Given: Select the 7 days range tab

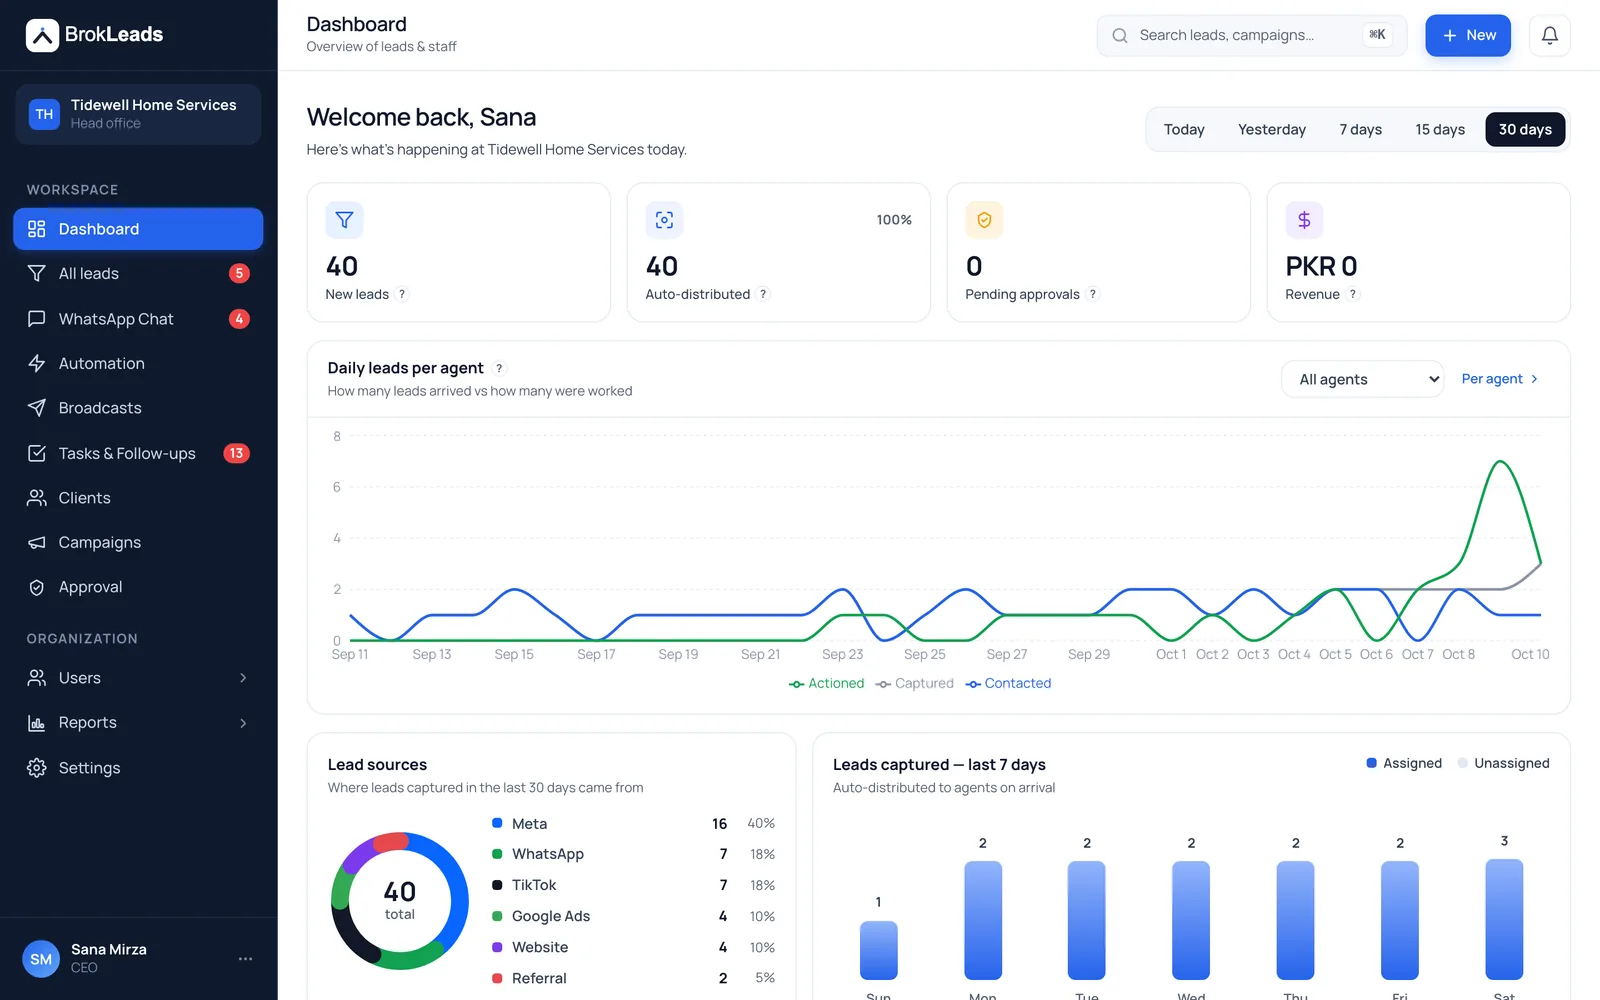Looking at the screenshot, I should (1360, 129).
